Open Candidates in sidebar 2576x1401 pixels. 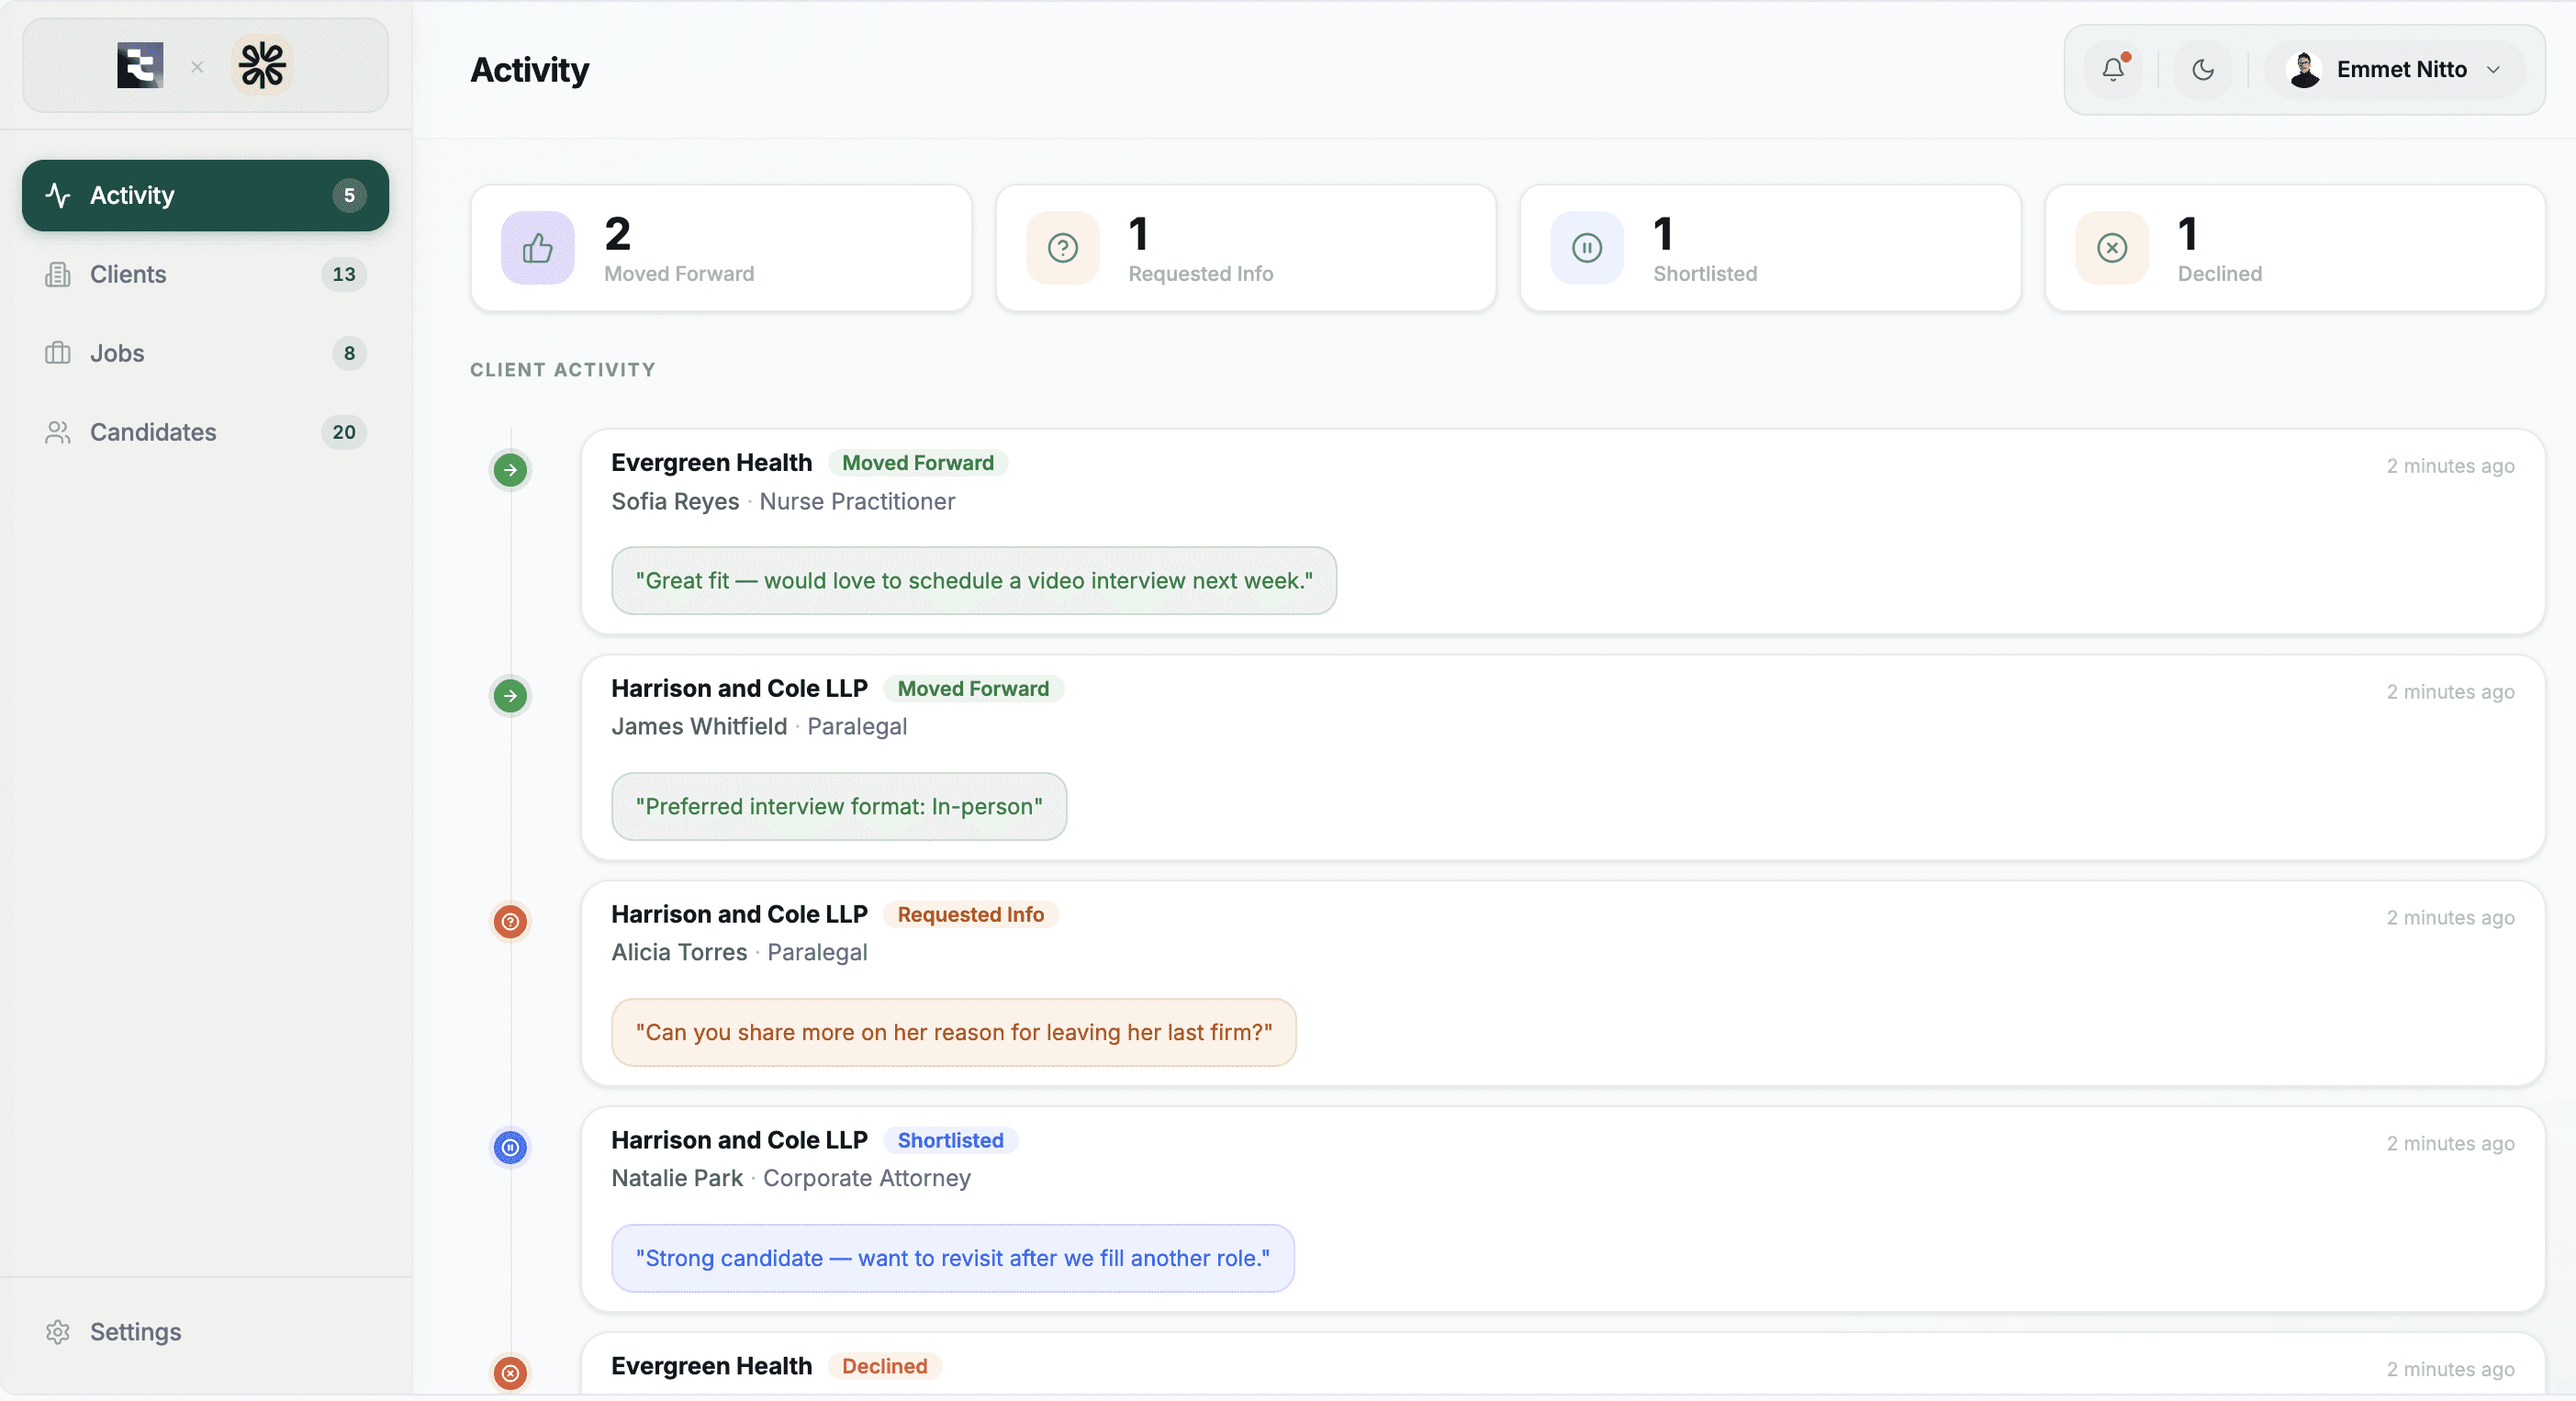(x=205, y=432)
